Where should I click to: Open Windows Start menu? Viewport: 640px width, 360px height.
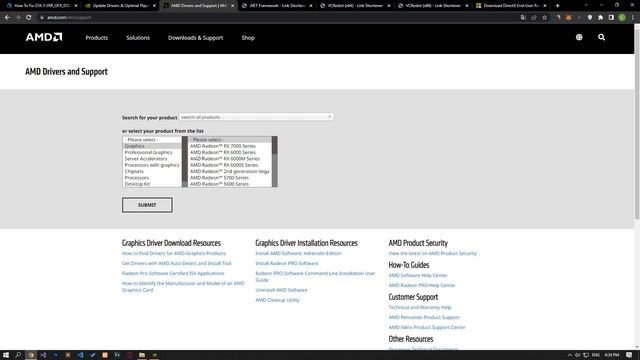click(6, 355)
